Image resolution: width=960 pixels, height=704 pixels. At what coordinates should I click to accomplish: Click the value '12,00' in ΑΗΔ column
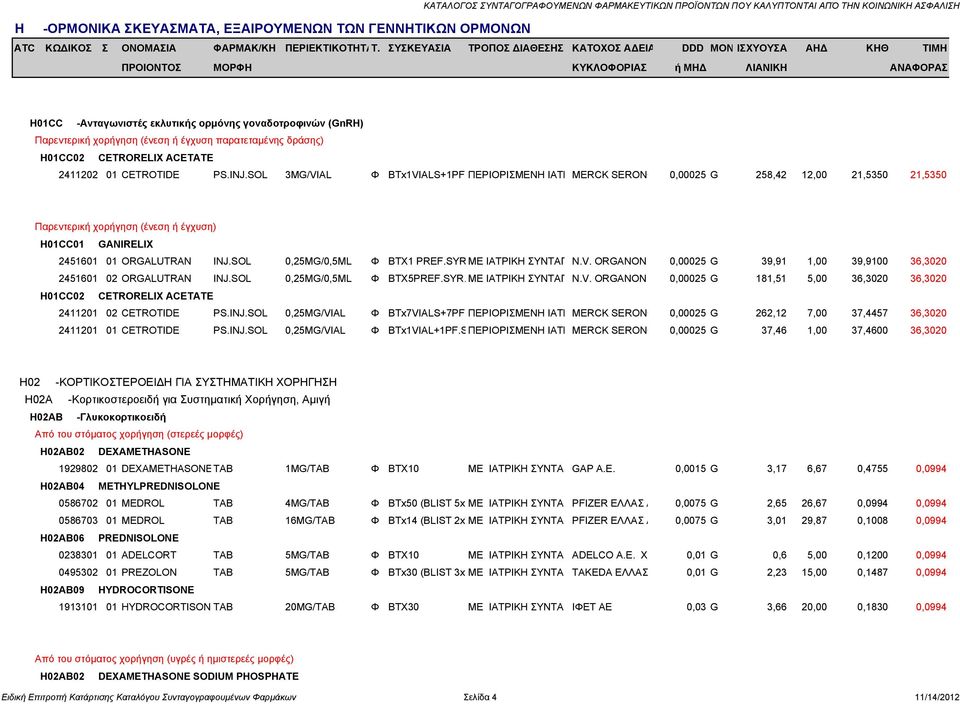coord(814,174)
